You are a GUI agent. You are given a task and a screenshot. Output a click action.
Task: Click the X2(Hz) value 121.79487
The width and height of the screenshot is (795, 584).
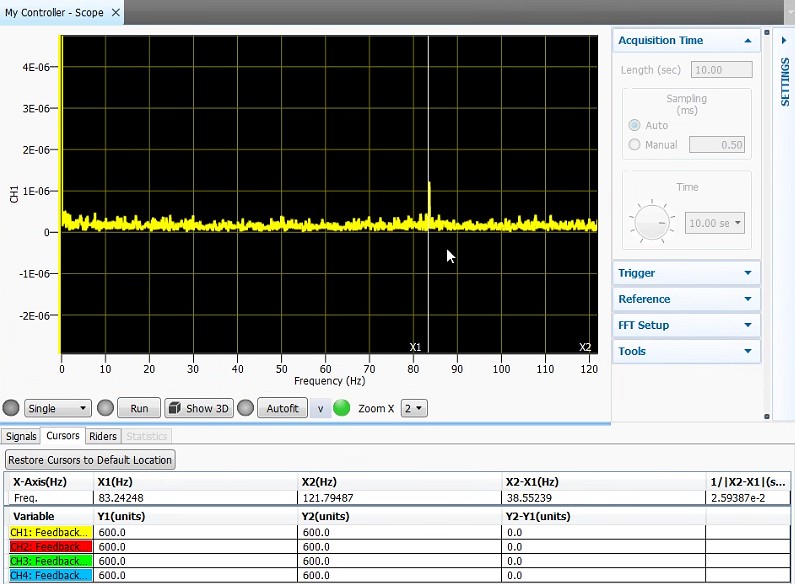(328, 498)
